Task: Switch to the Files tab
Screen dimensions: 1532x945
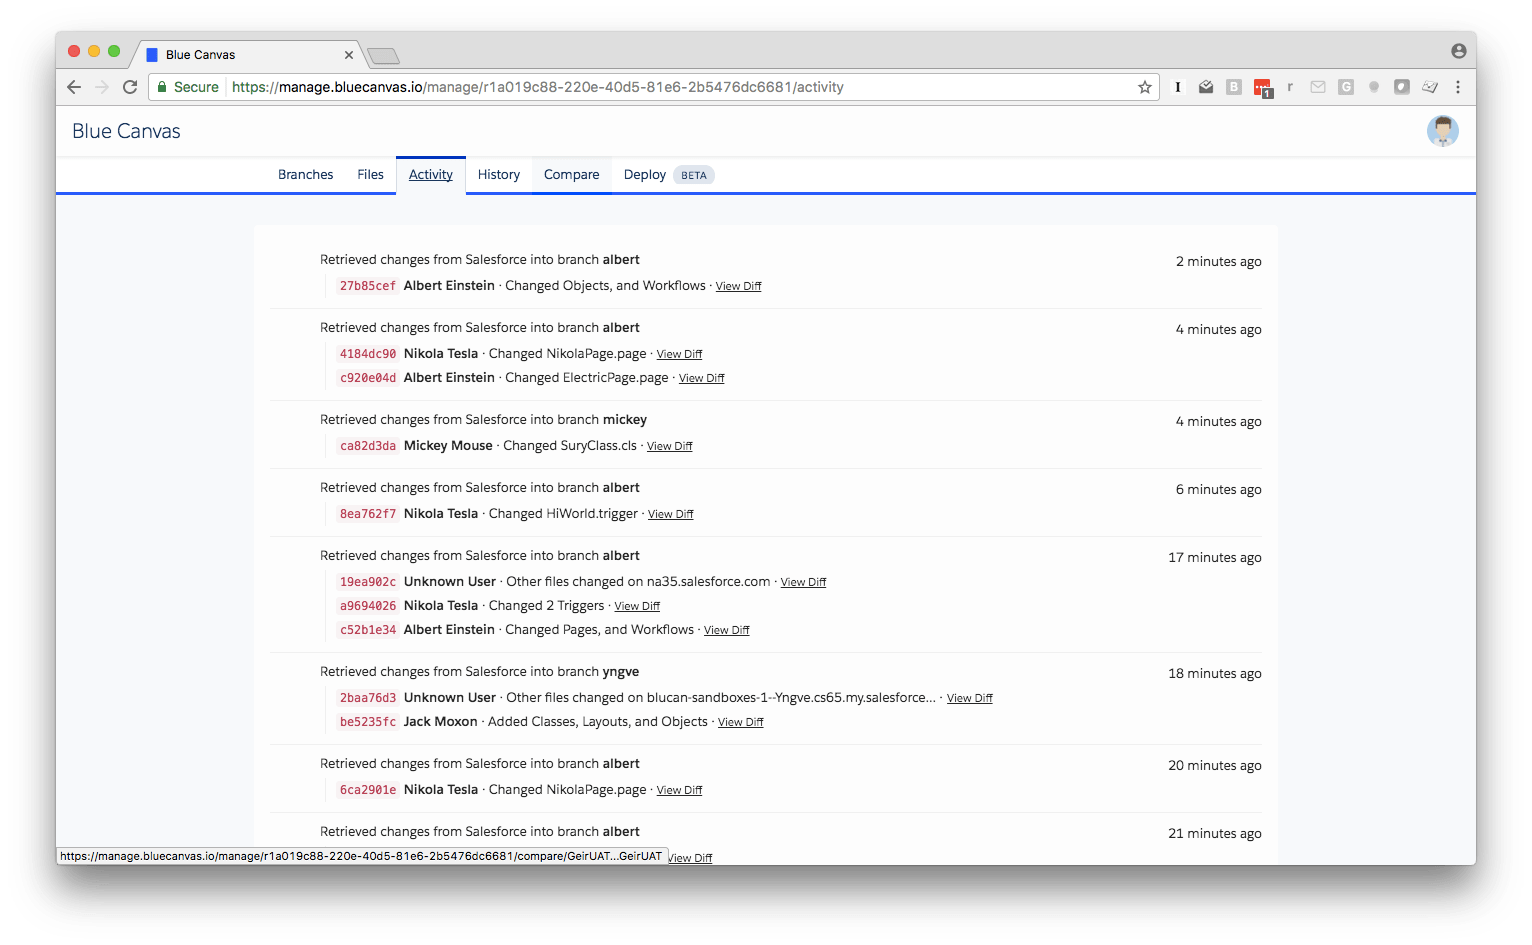Action: point(371,174)
